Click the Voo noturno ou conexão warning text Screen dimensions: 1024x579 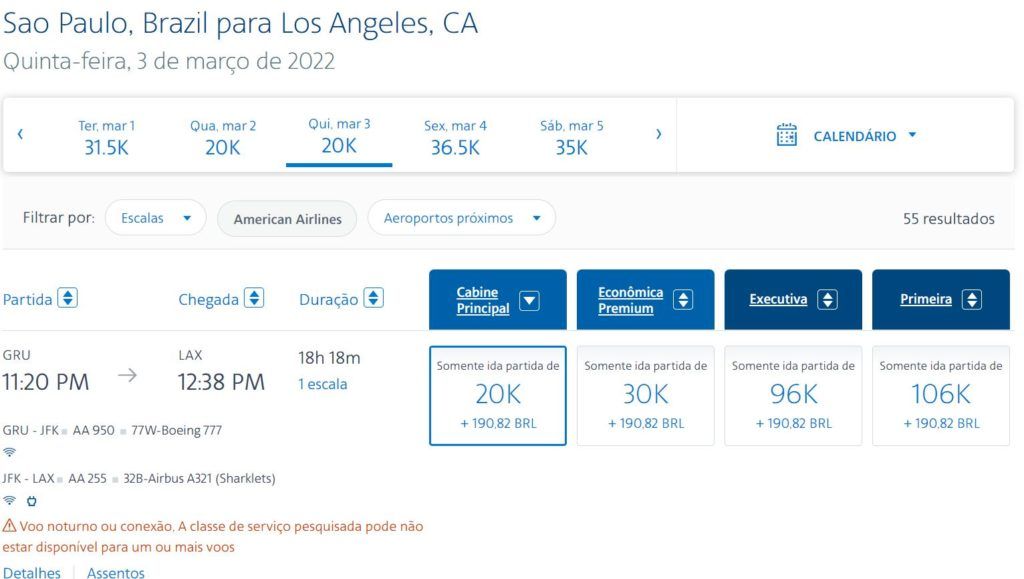pos(213,537)
